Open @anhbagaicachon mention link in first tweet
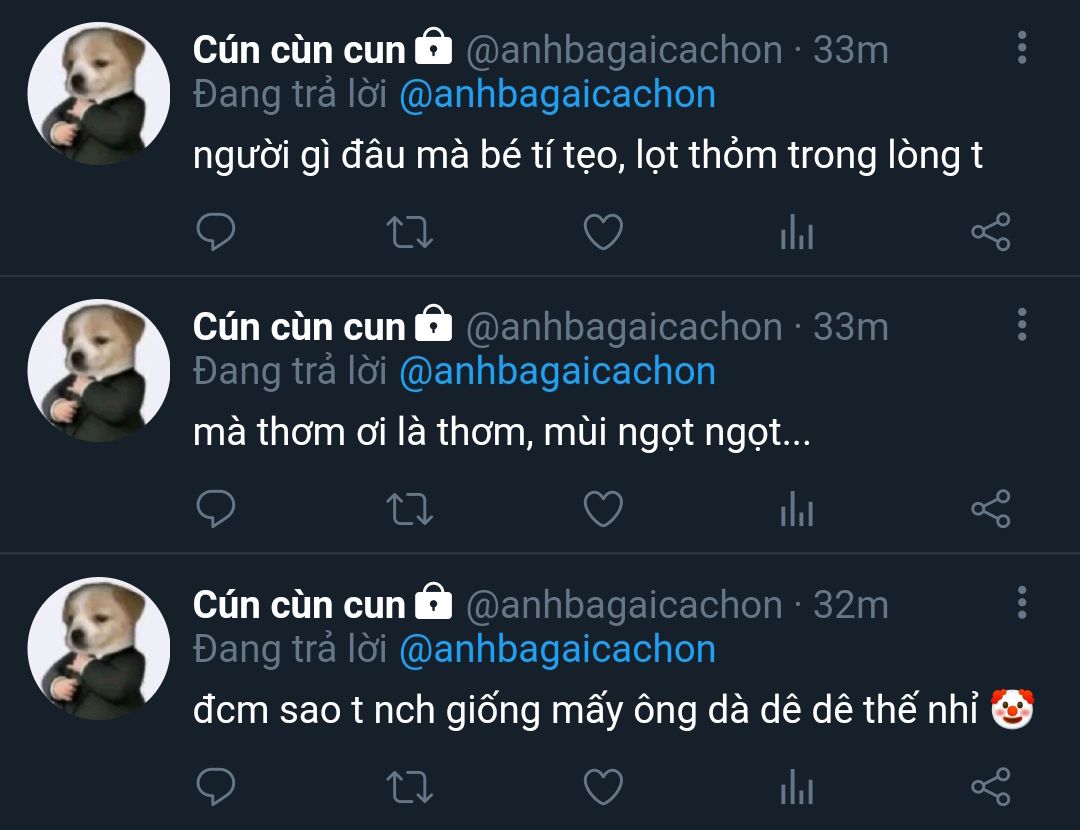 pos(557,95)
